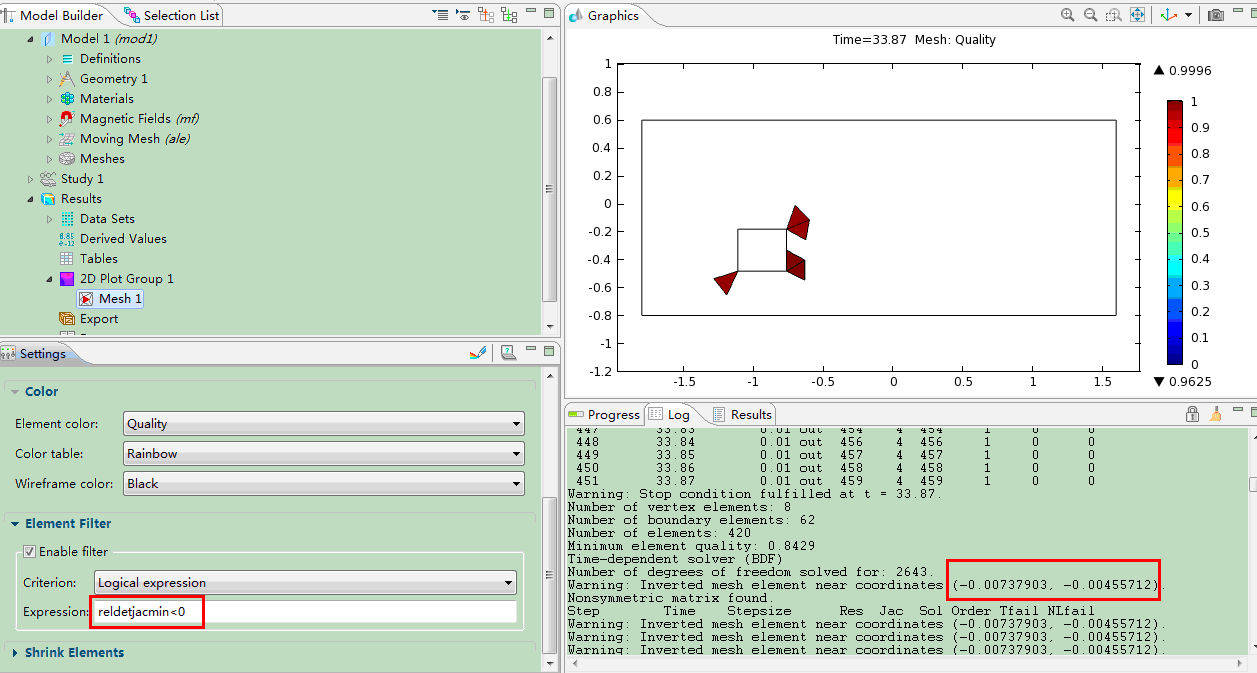This screenshot has width=1257, height=673.
Task: Activate the Zoom Box tool
Action: pyautogui.click(x=1113, y=15)
